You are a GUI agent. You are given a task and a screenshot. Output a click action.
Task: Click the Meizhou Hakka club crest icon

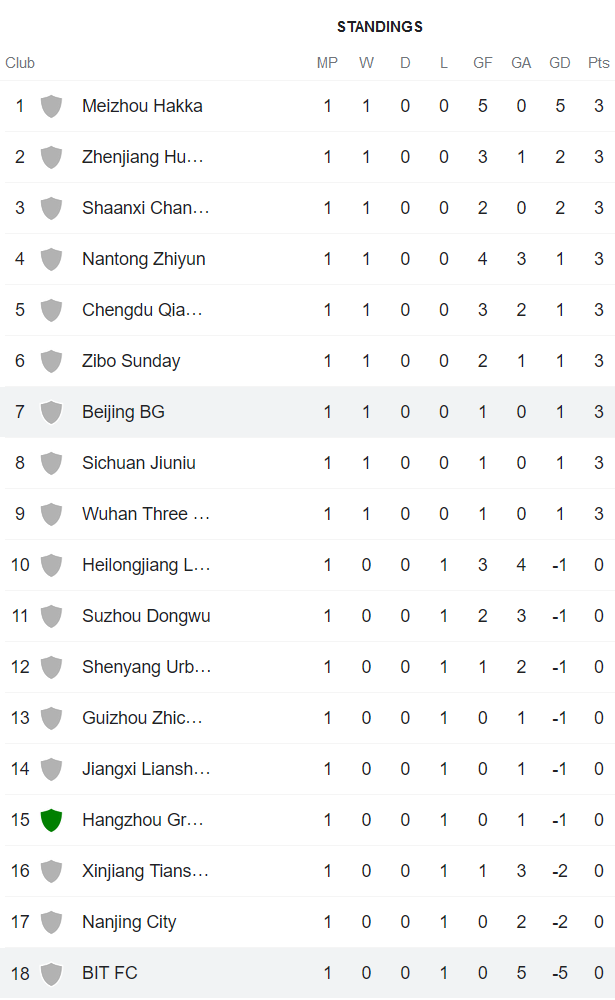coord(50,106)
